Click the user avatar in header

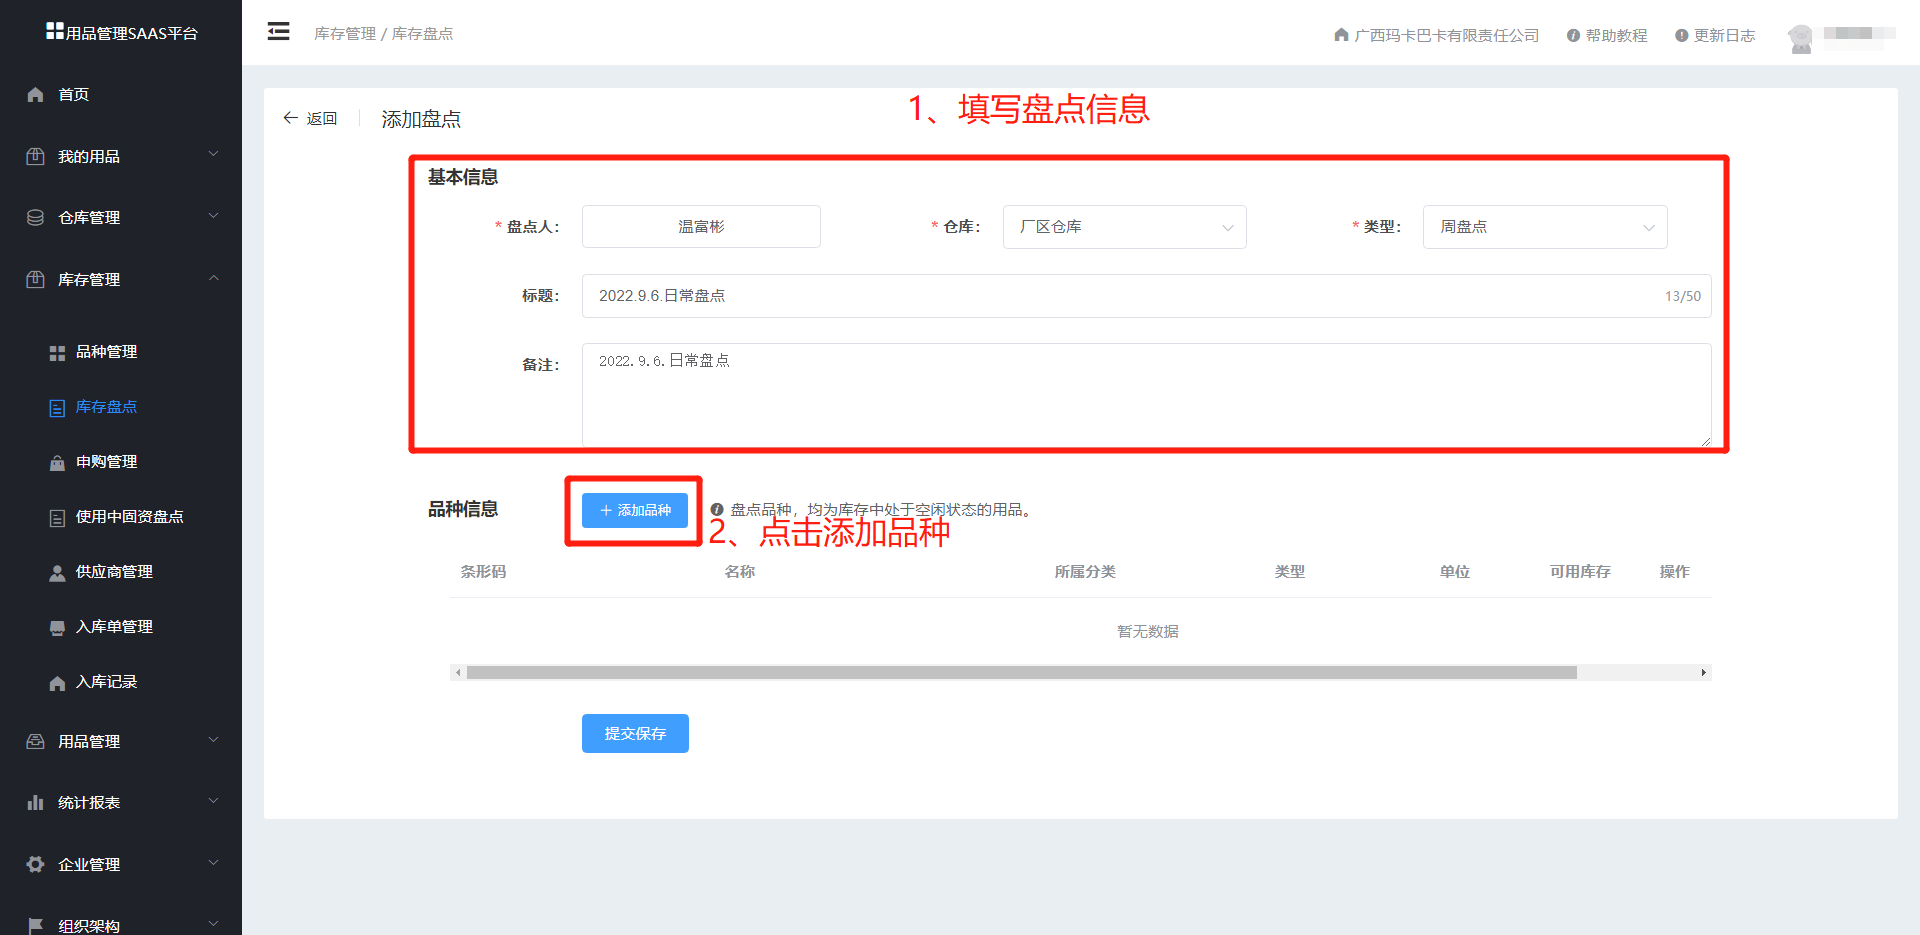[x=1801, y=38]
